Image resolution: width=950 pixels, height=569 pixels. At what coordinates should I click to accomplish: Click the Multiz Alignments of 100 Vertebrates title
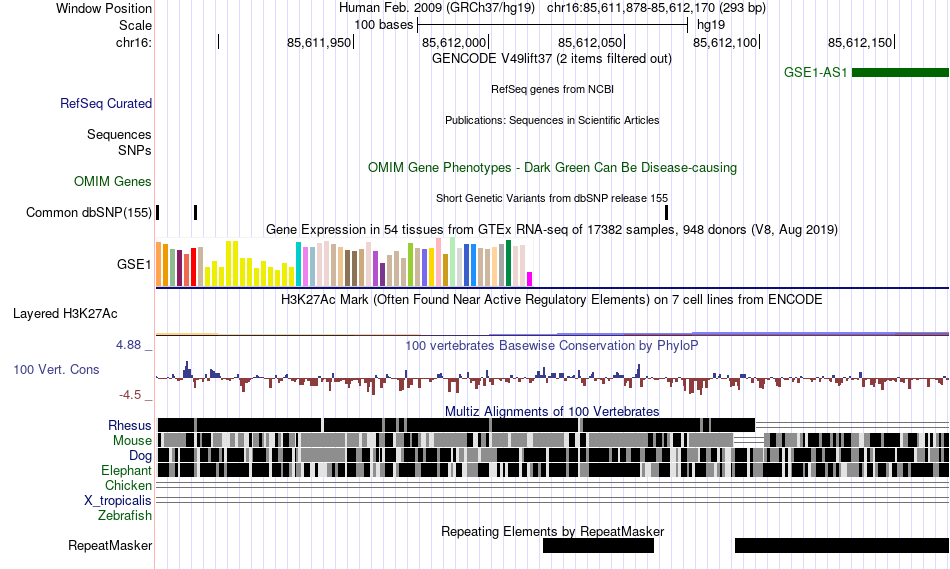point(552,411)
